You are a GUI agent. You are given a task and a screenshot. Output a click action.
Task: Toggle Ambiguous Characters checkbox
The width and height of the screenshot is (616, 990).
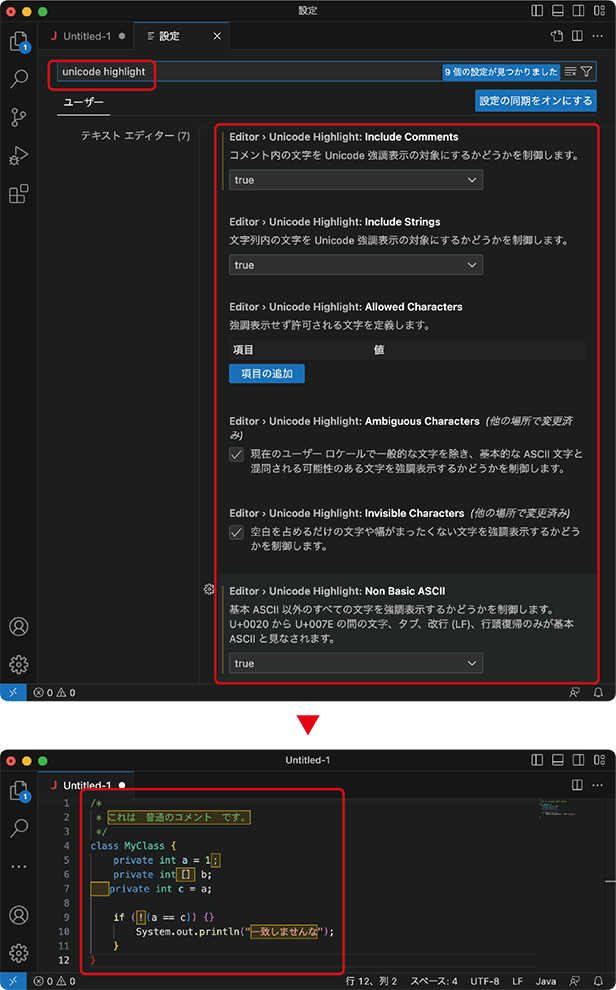[x=236, y=455]
